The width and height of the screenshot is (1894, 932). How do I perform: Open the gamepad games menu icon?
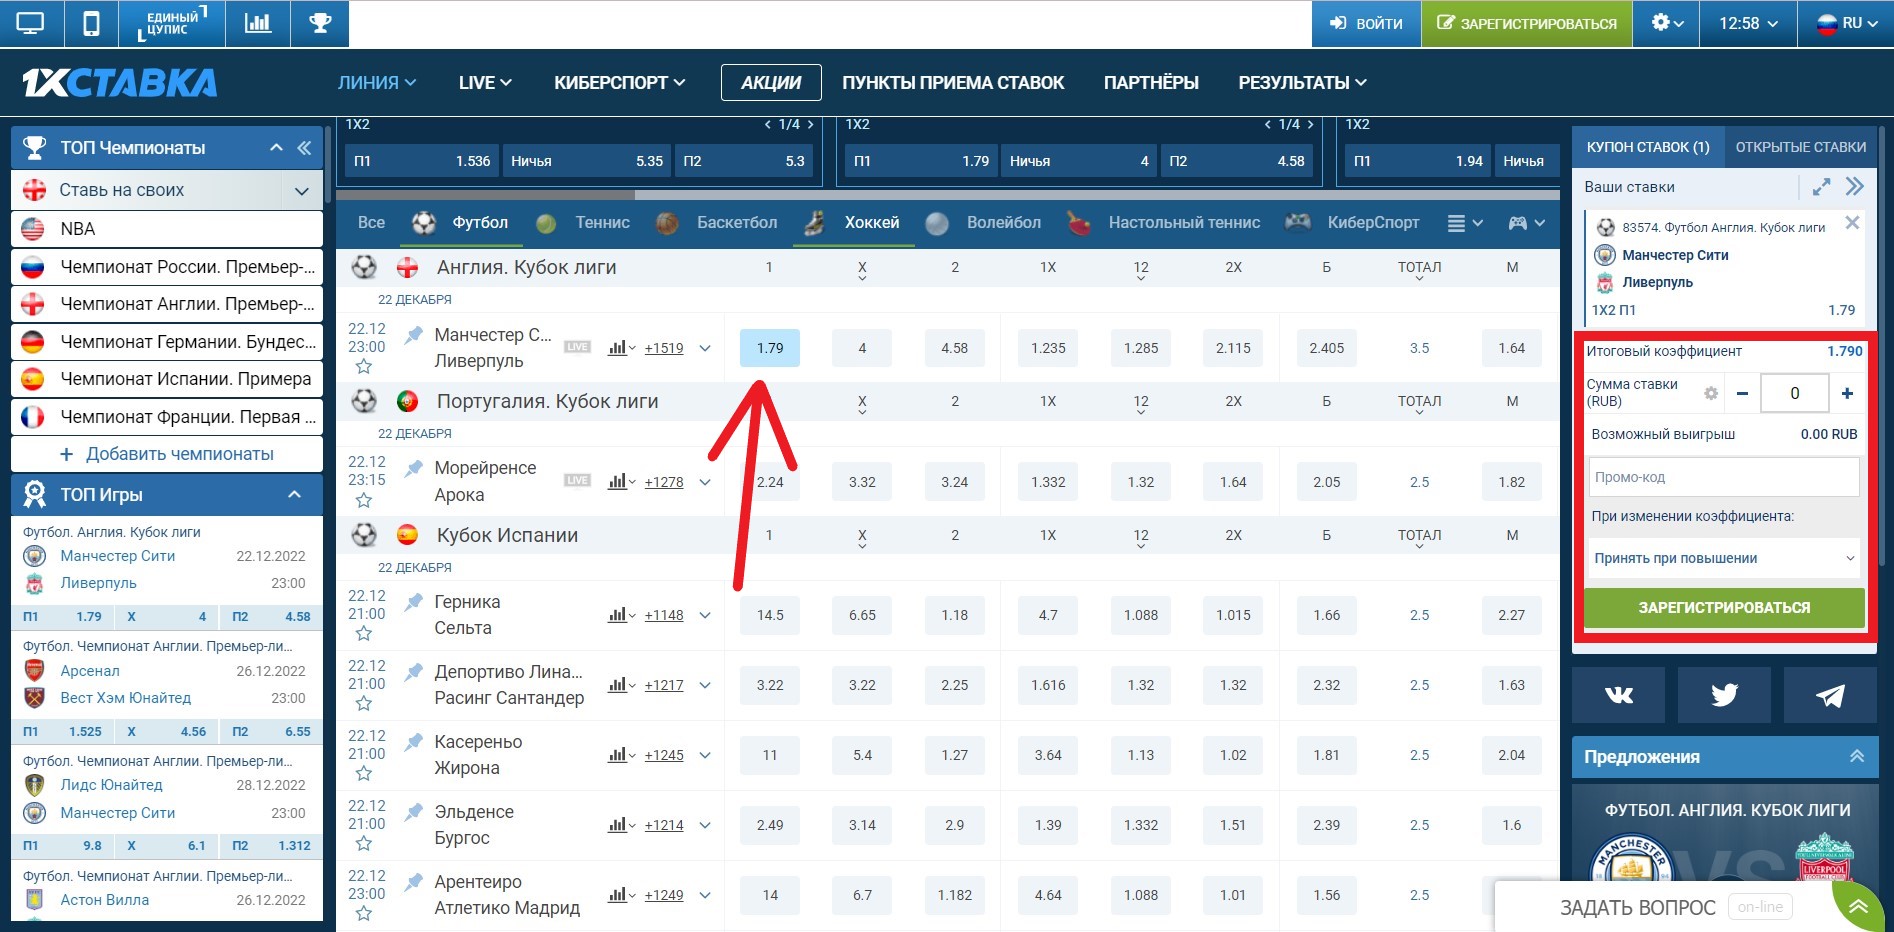(x=1526, y=223)
